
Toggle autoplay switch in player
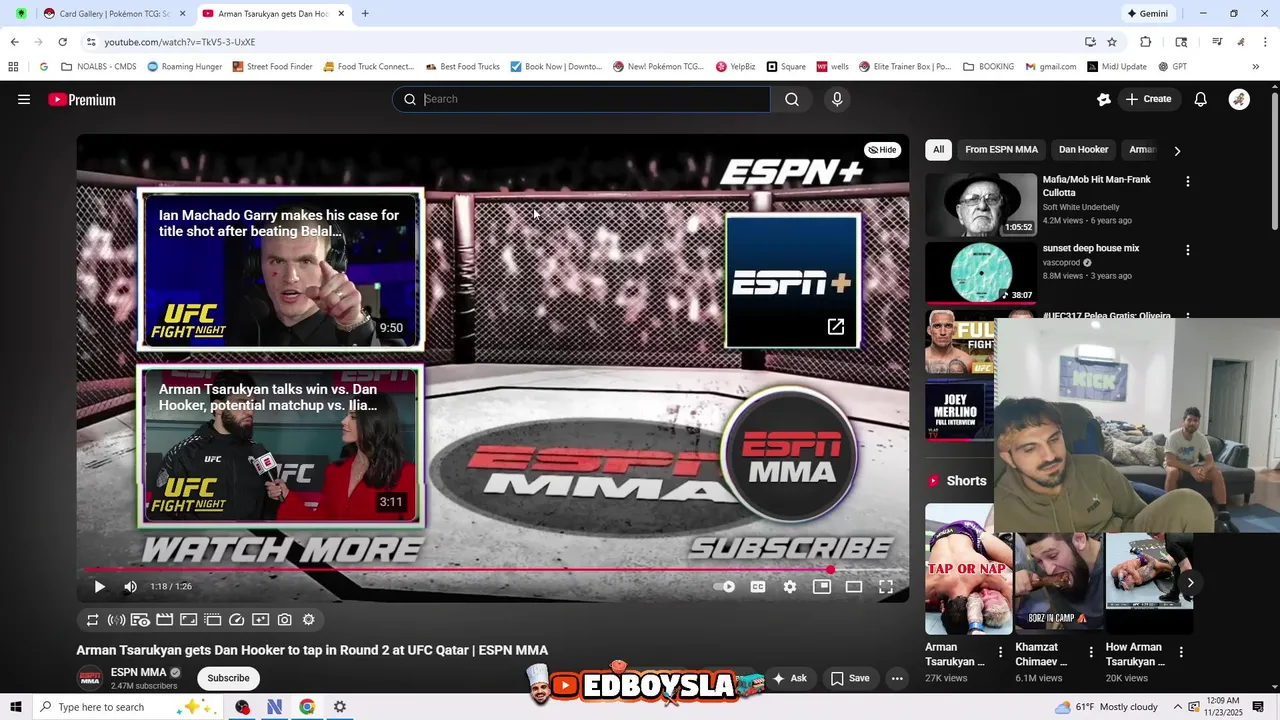[725, 587]
